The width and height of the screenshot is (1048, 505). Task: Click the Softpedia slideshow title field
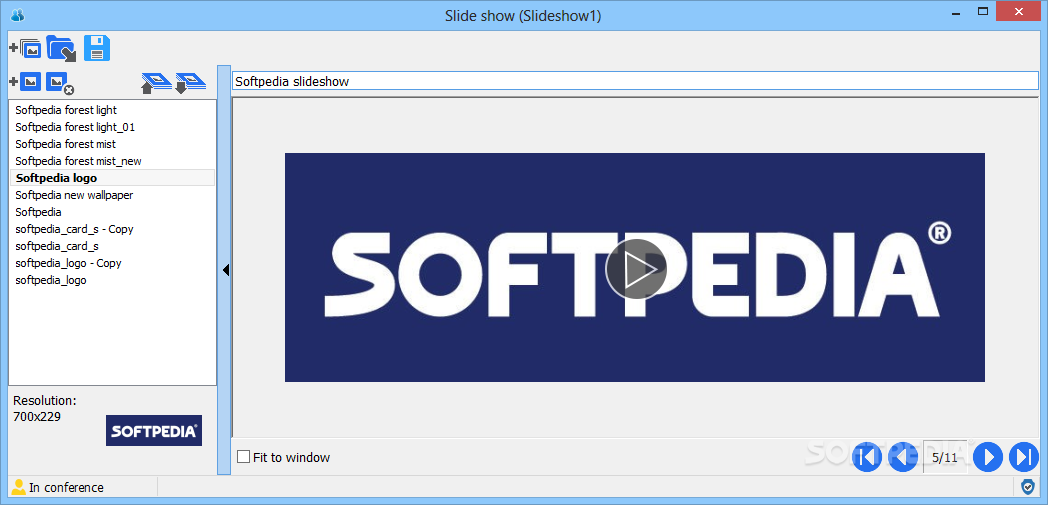635,81
